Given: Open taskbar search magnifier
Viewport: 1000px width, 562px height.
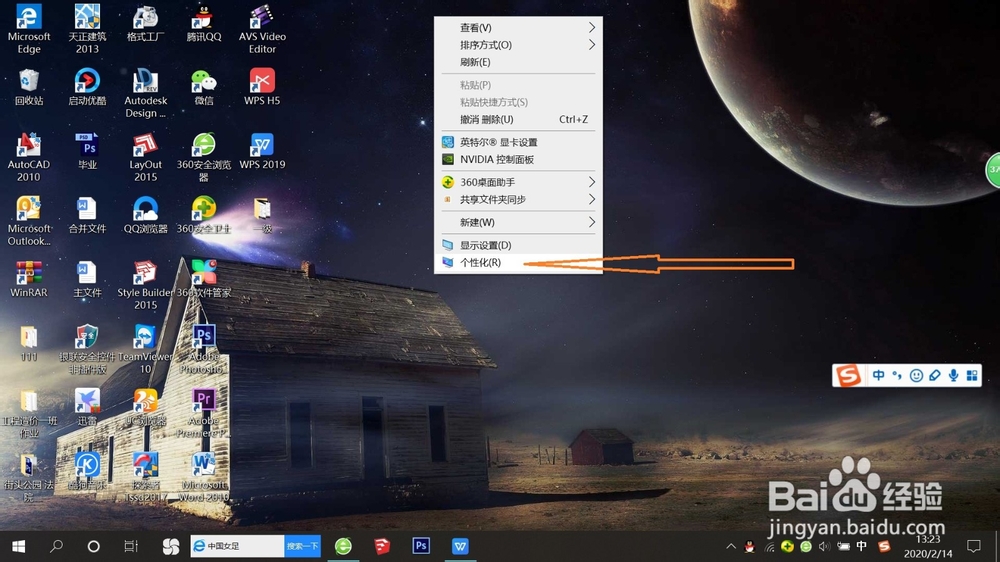Looking at the screenshot, I should tap(56, 546).
